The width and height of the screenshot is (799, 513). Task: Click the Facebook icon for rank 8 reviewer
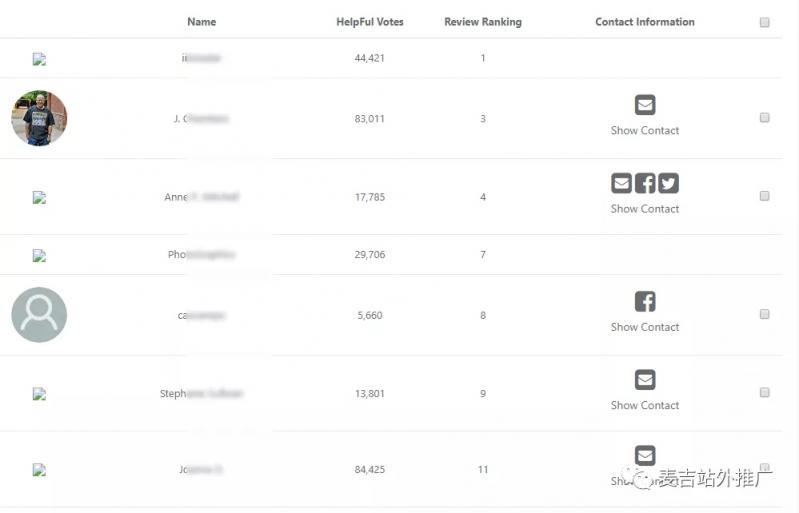(645, 302)
